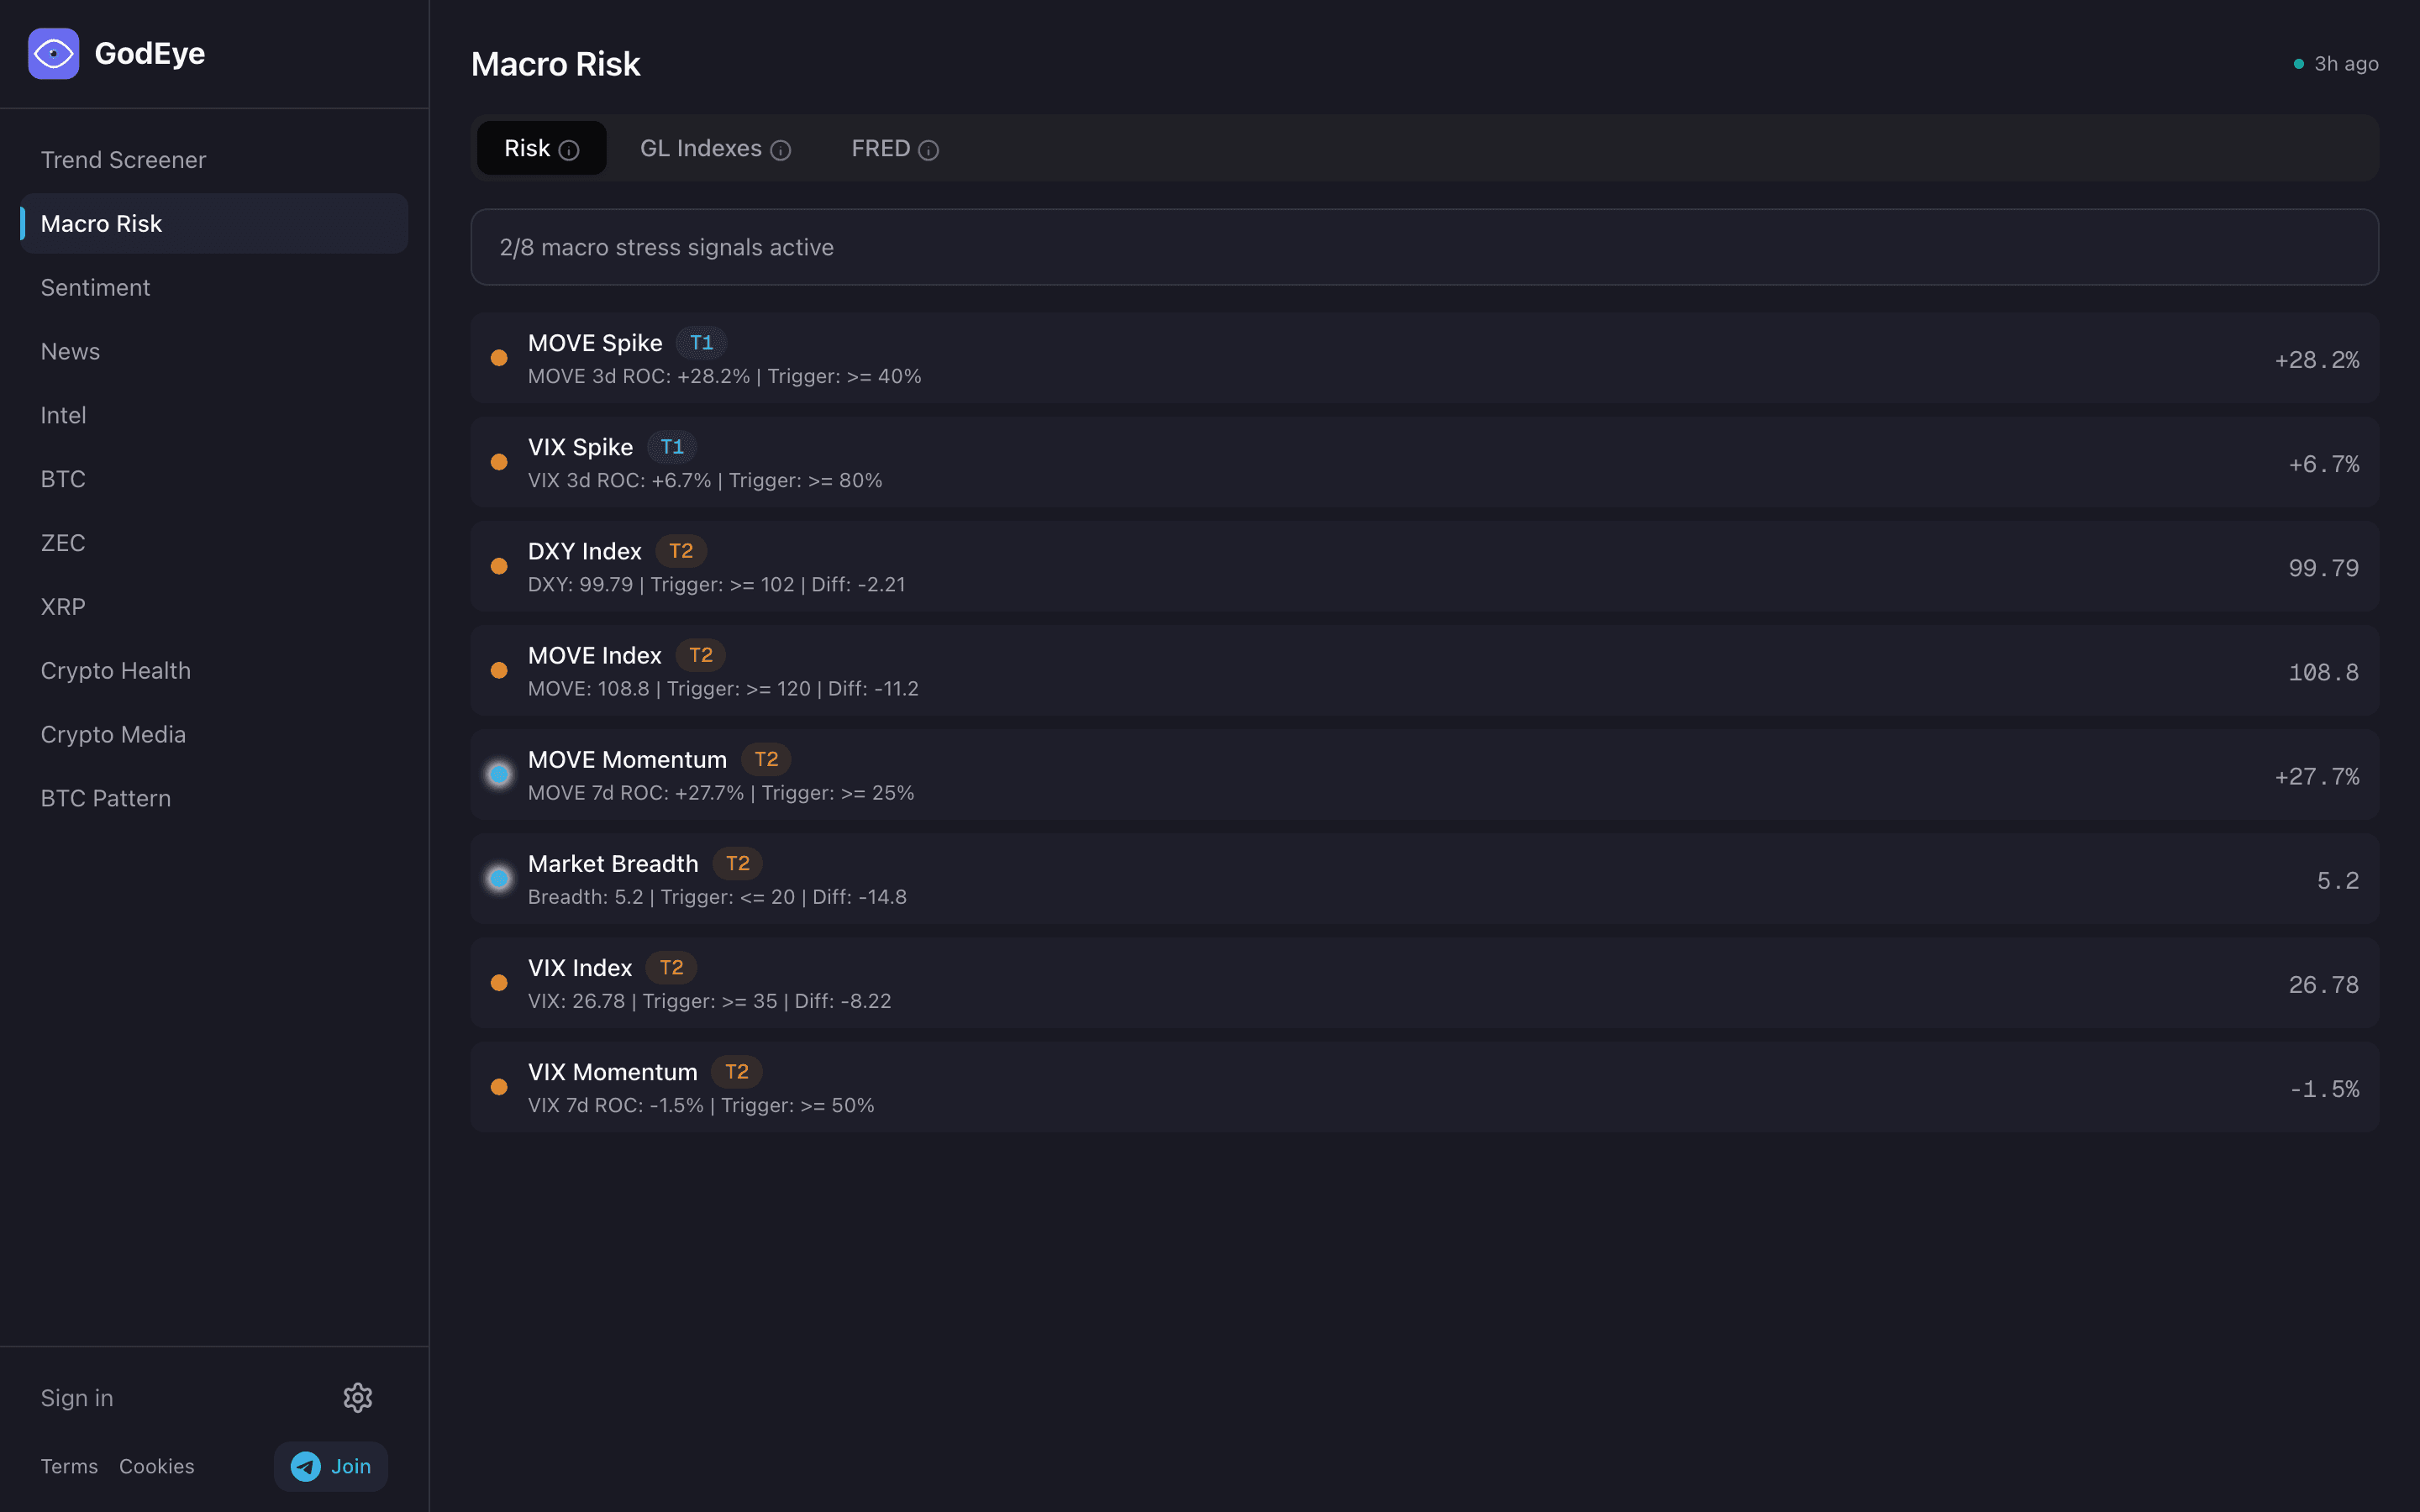Click the blue status dot for MOVE Momentum

point(499,775)
